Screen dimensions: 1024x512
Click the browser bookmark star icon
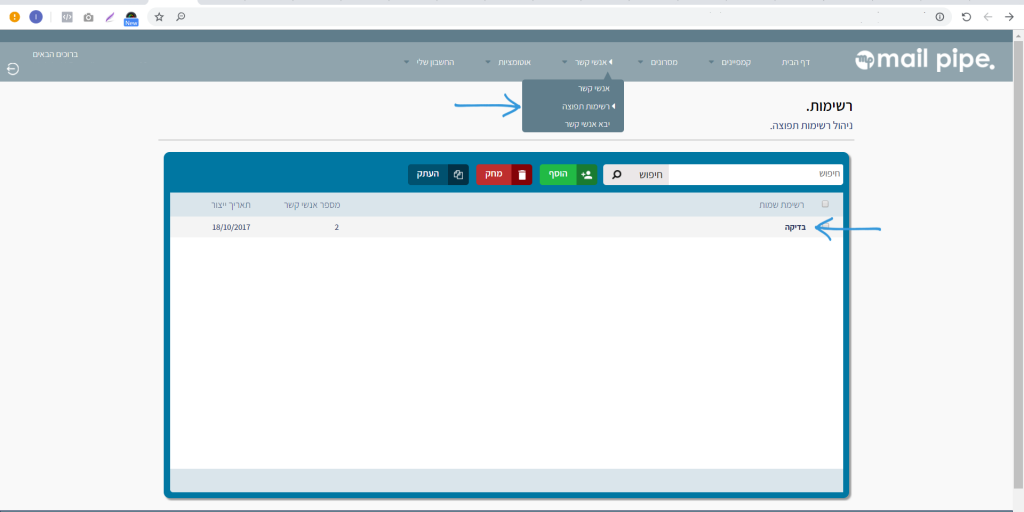pos(159,17)
